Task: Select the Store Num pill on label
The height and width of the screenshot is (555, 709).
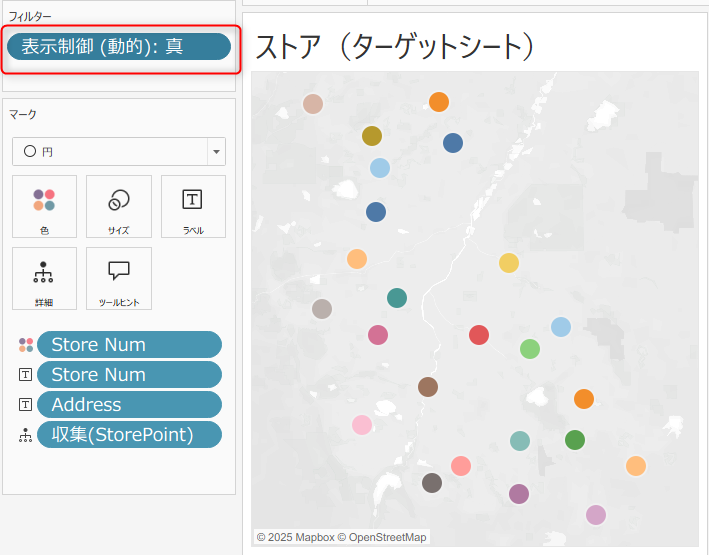Action: (x=129, y=375)
